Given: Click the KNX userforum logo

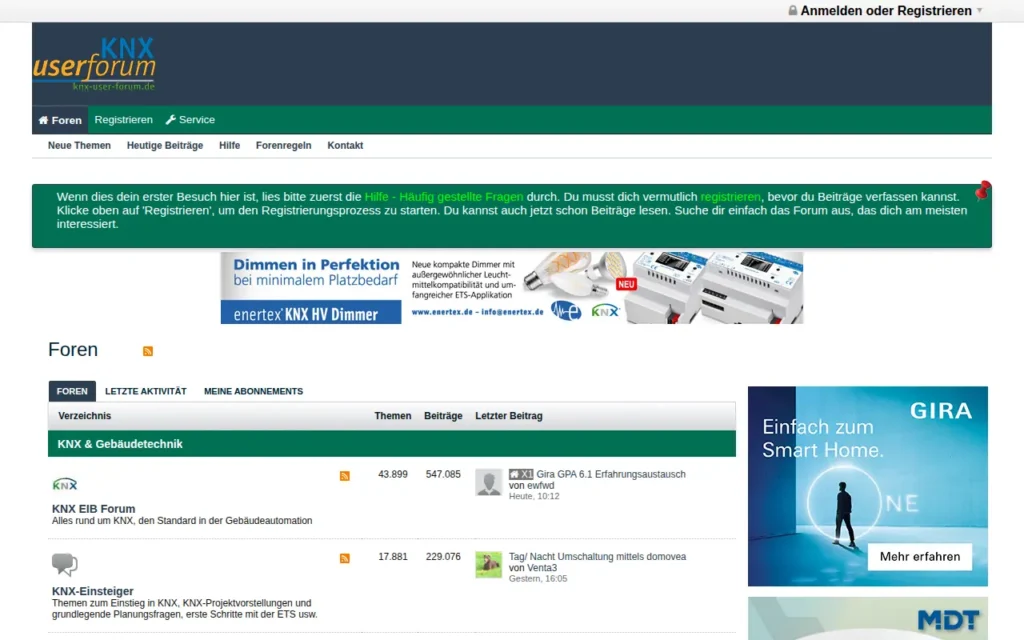Looking at the screenshot, I should [95, 63].
